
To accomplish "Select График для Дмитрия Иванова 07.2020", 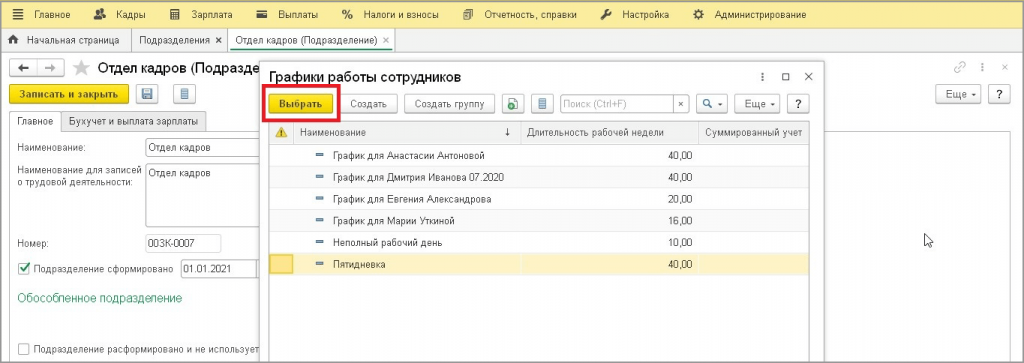I will coord(539,178).
